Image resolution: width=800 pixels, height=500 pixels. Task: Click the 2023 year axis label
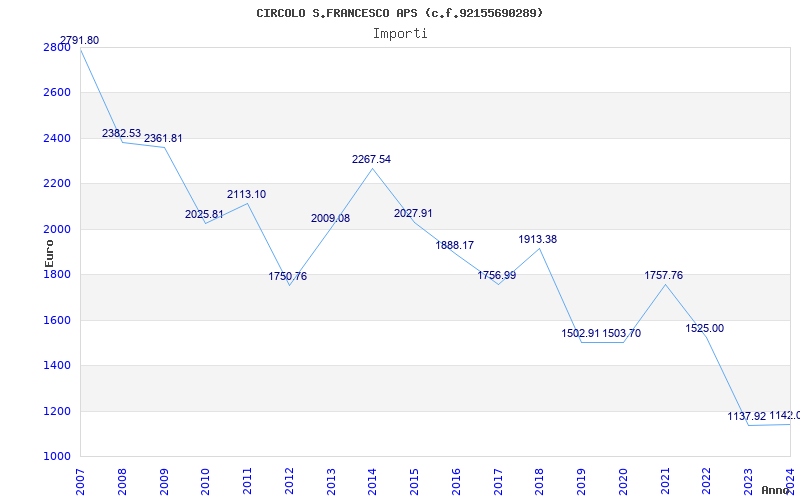pos(748,482)
